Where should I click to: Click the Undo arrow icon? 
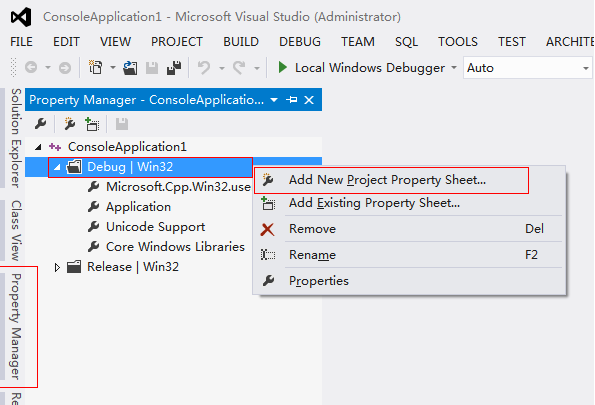(x=204, y=68)
